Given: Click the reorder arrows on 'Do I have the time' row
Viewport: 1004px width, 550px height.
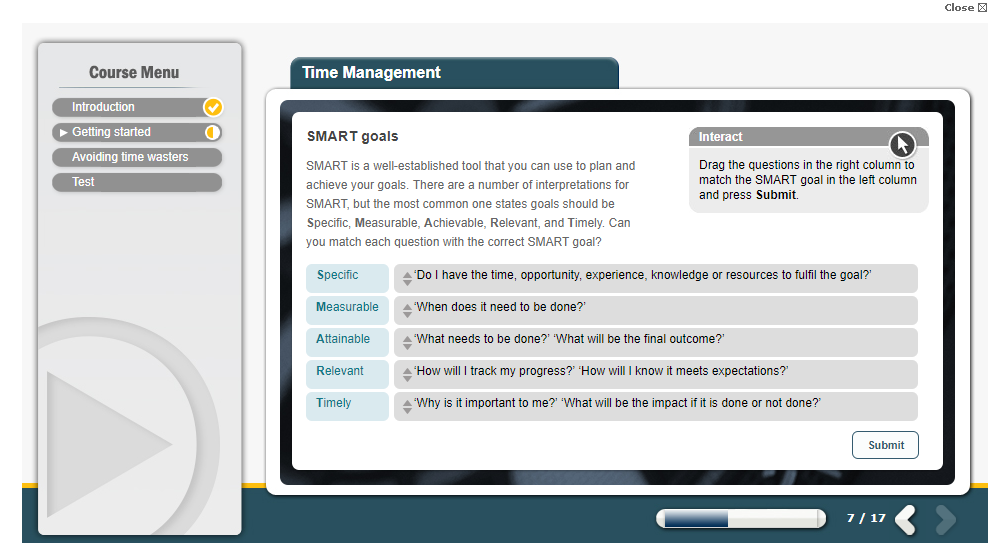Looking at the screenshot, I should tap(407, 278).
